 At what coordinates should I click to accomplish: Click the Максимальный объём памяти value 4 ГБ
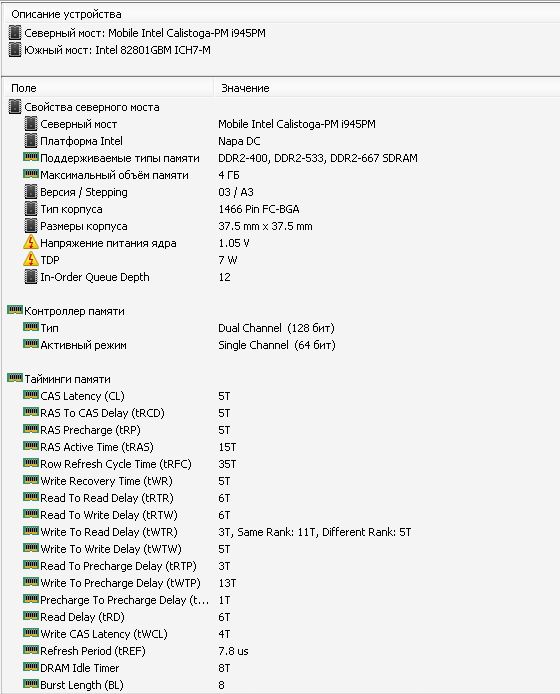(229, 175)
